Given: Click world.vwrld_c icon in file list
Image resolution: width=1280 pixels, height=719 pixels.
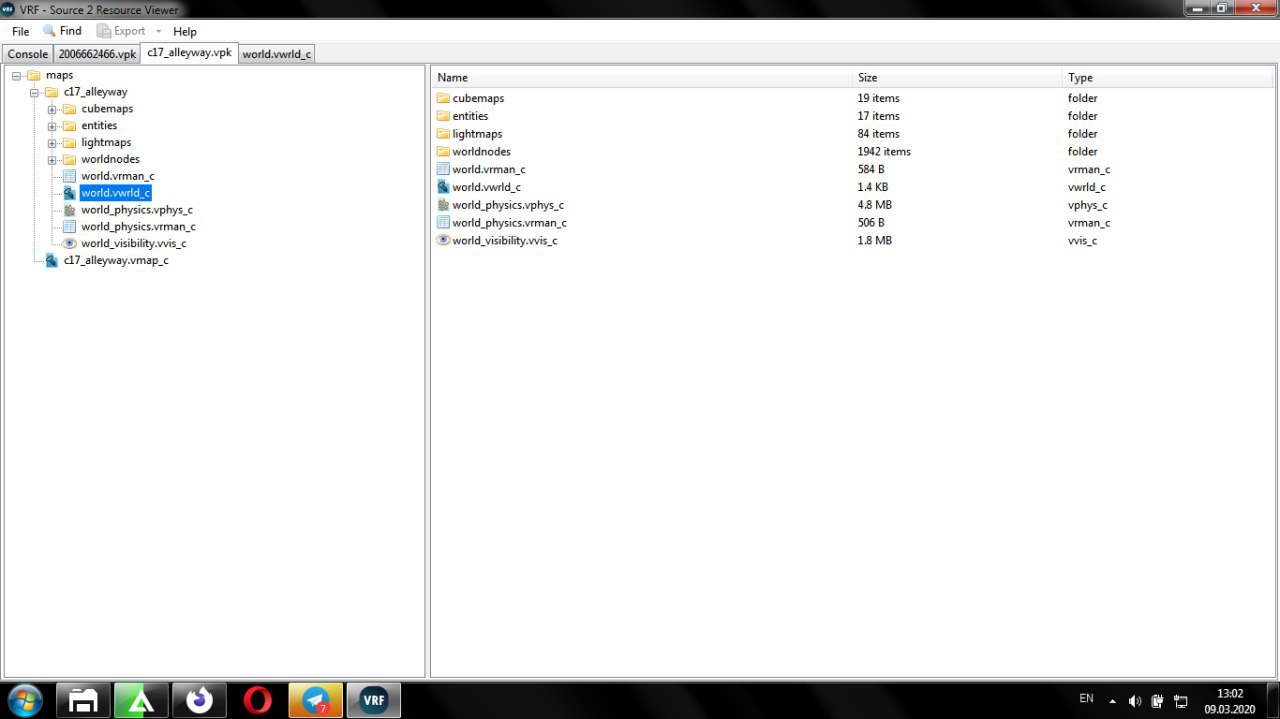Looking at the screenshot, I should 444,187.
